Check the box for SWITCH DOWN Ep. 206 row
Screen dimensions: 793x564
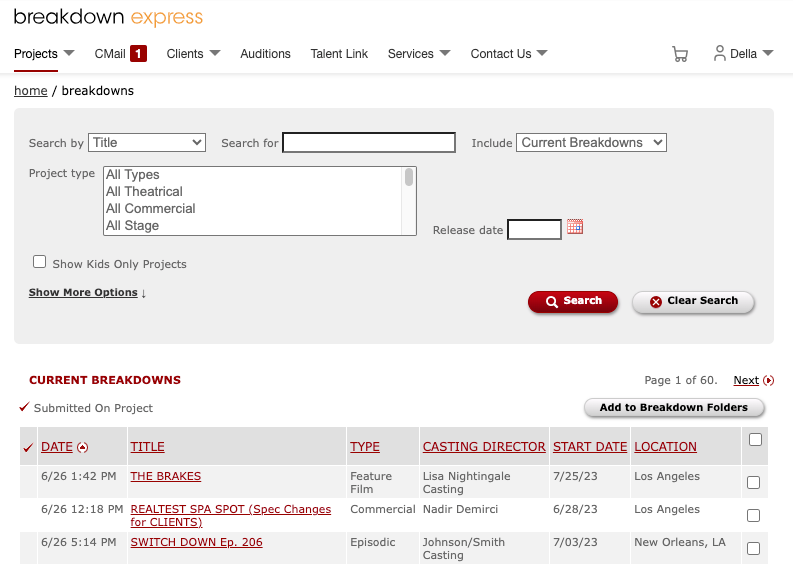click(754, 548)
